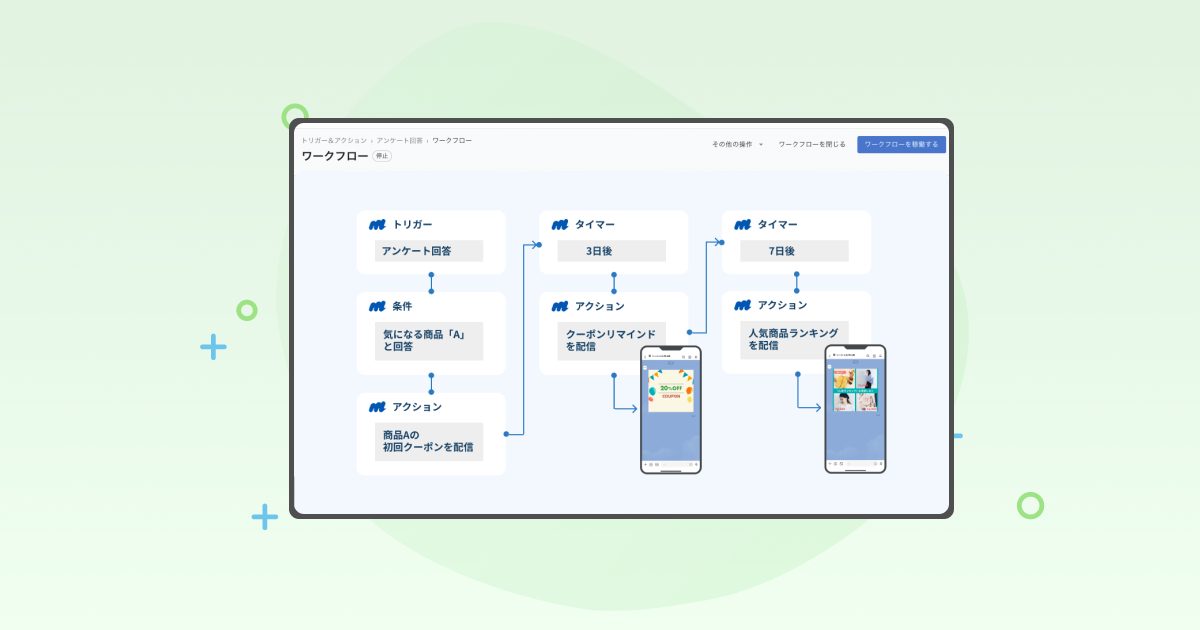The image size is (1200, 630).
Task: Select 商品Aの初回クーポンを配信 action
Action: tap(429, 441)
